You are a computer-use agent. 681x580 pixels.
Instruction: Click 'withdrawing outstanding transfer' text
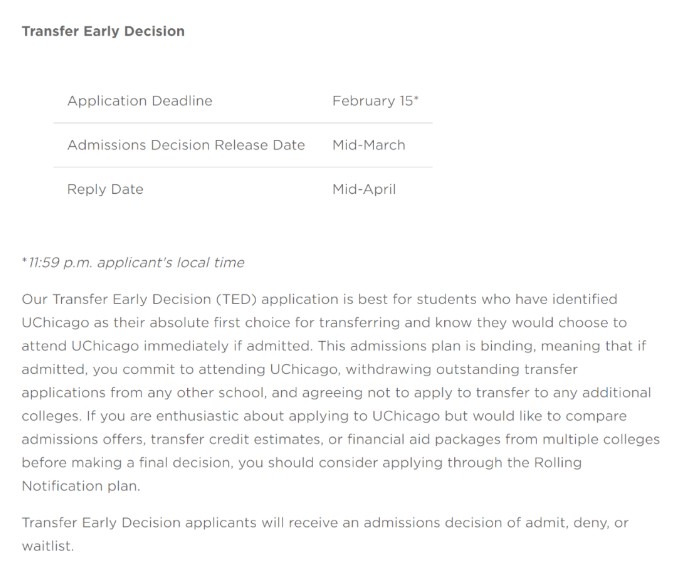(462, 369)
